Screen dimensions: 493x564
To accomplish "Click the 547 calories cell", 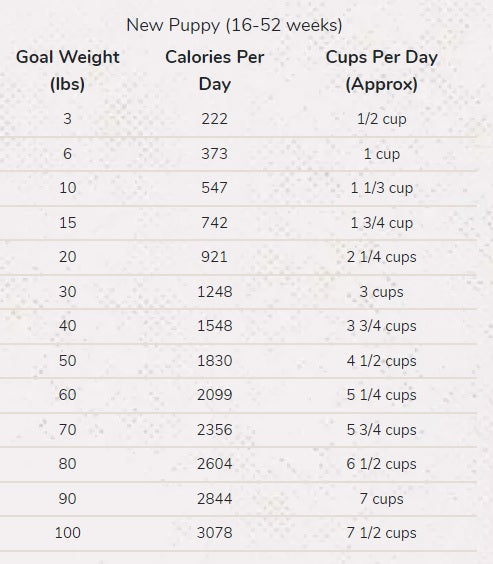I will point(215,188).
